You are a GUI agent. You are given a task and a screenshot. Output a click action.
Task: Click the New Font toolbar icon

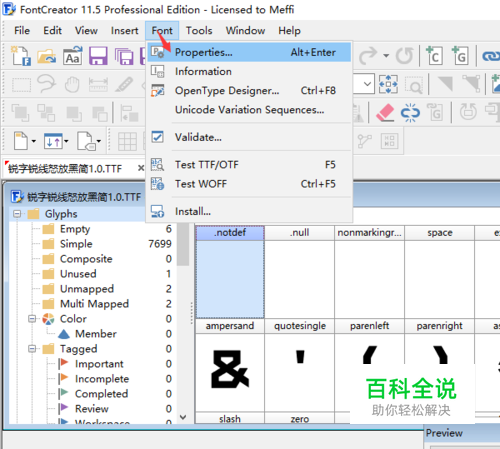point(21,56)
